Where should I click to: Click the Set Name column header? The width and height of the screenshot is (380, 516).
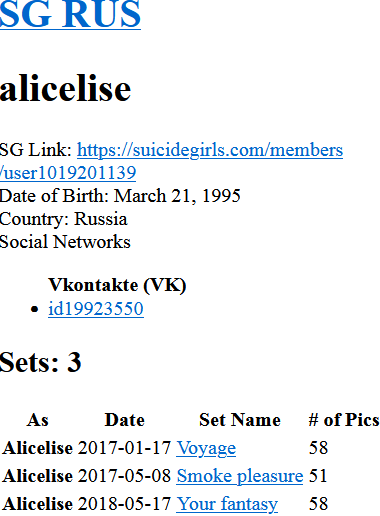point(240,420)
